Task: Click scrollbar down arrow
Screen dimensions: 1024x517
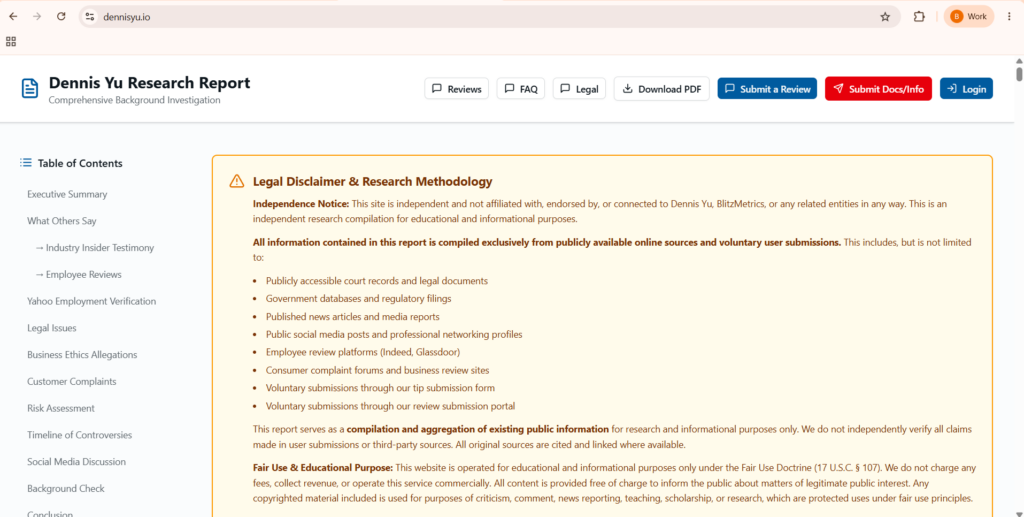Action: (1019, 513)
